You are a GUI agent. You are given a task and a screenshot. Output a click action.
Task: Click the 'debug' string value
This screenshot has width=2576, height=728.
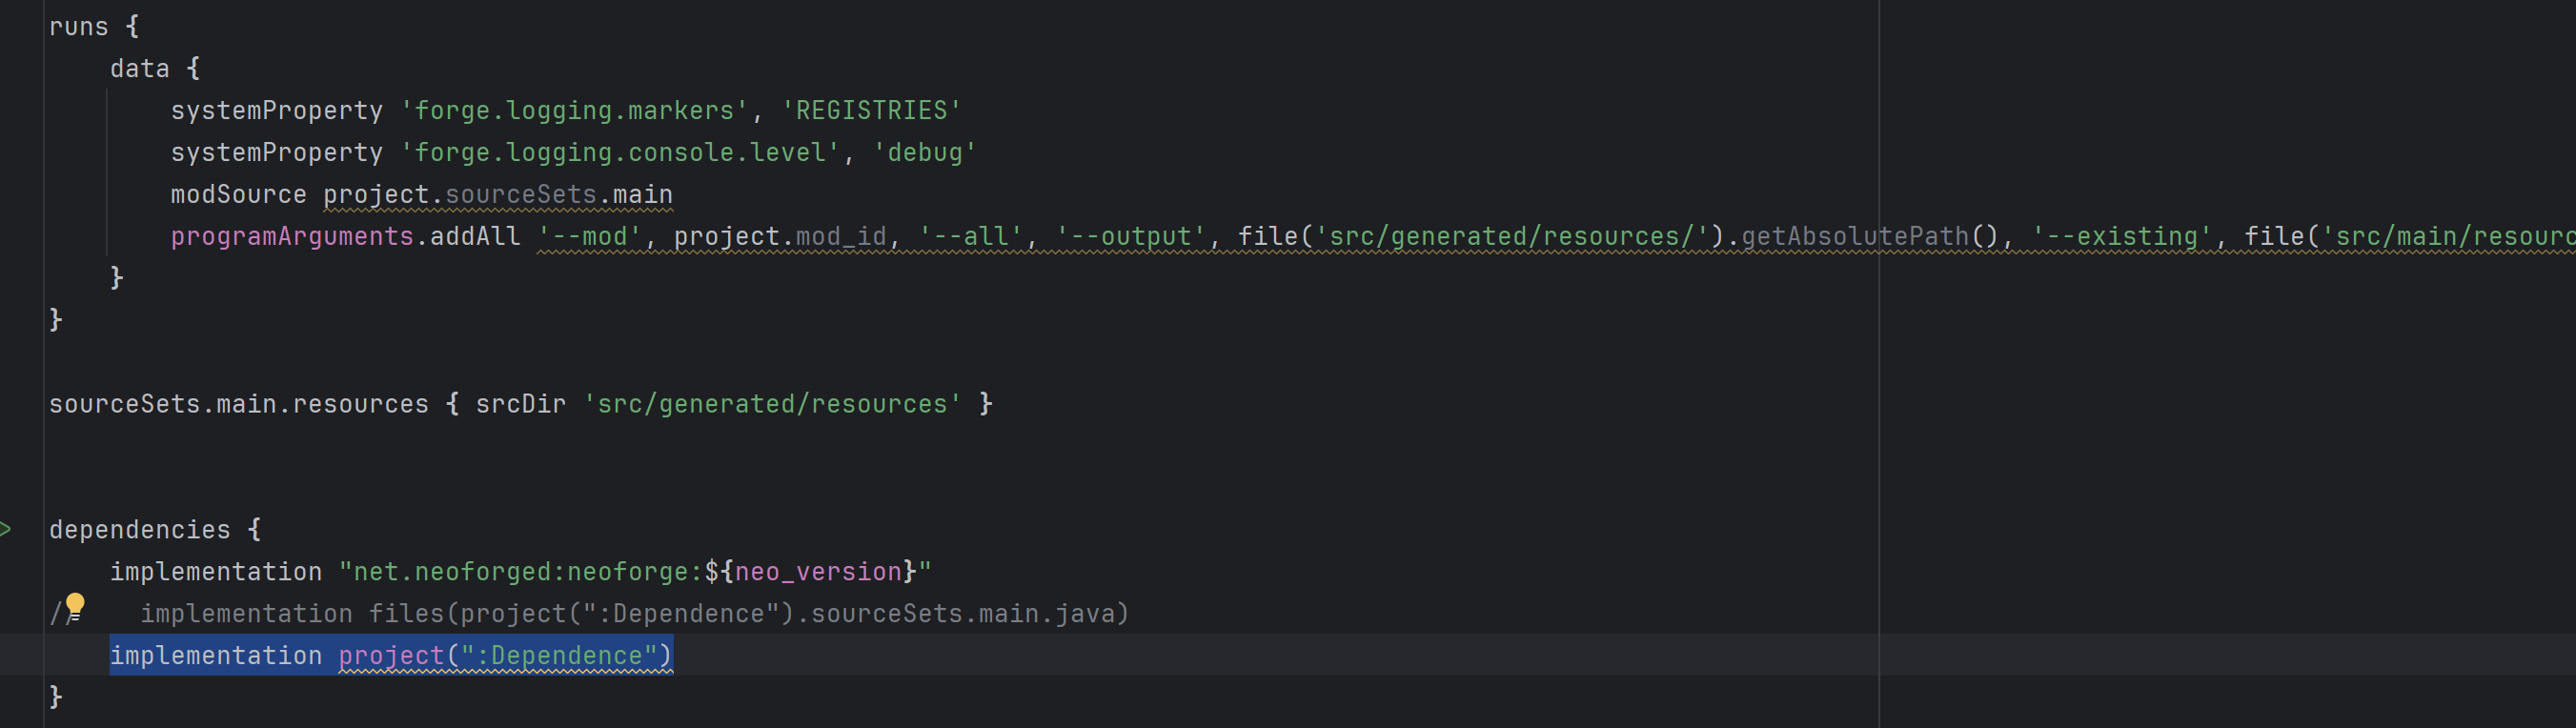(x=925, y=153)
